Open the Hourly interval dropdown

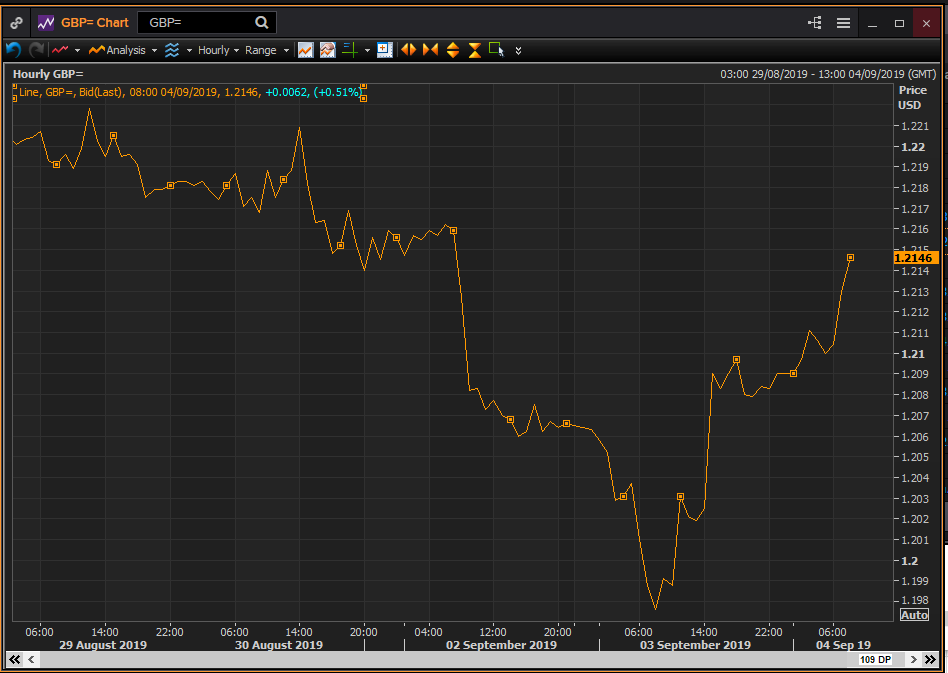pyautogui.click(x=218, y=50)
